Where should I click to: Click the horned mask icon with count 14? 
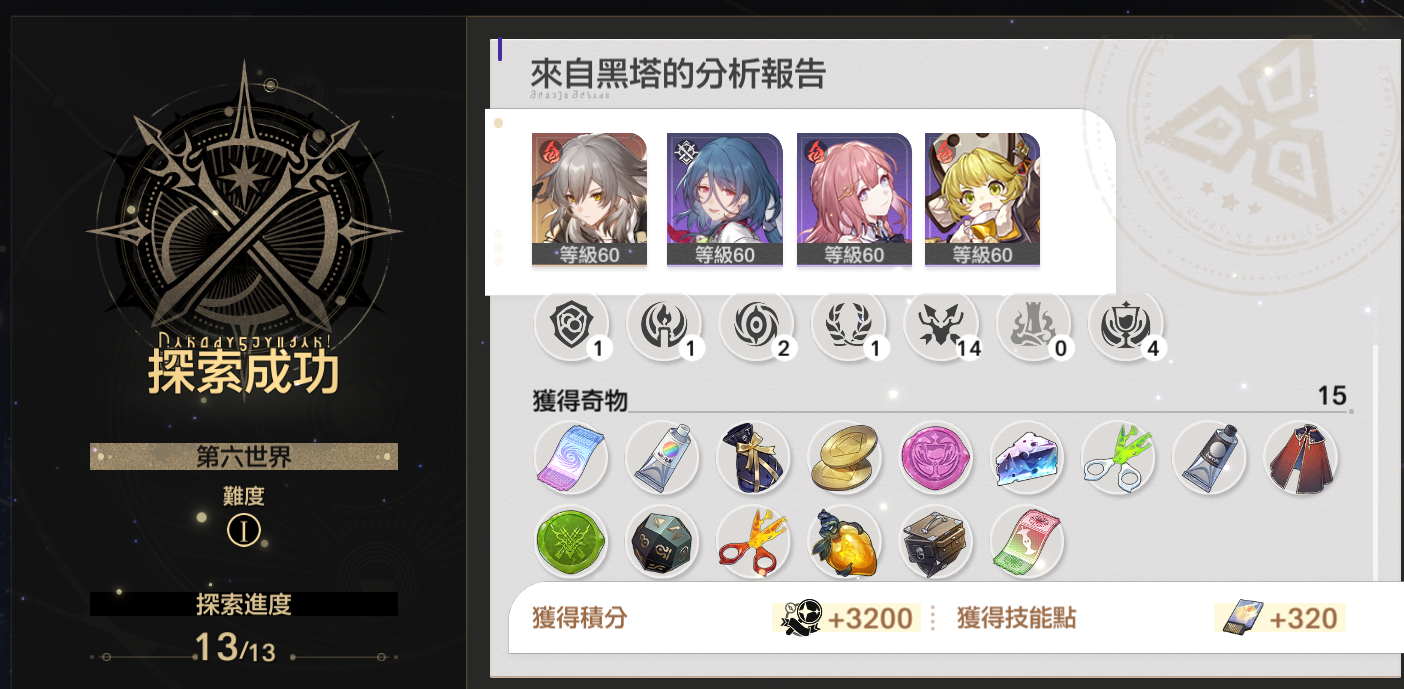tap(942, 324)
